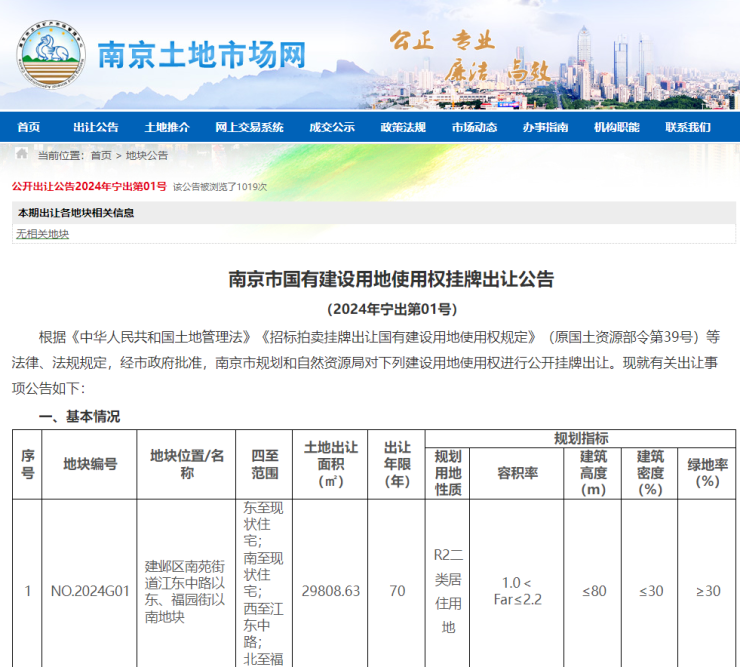Click the 首页 breadcrumb link
Viewport: 740px width, 667px height.
click(x=101, y=156)
